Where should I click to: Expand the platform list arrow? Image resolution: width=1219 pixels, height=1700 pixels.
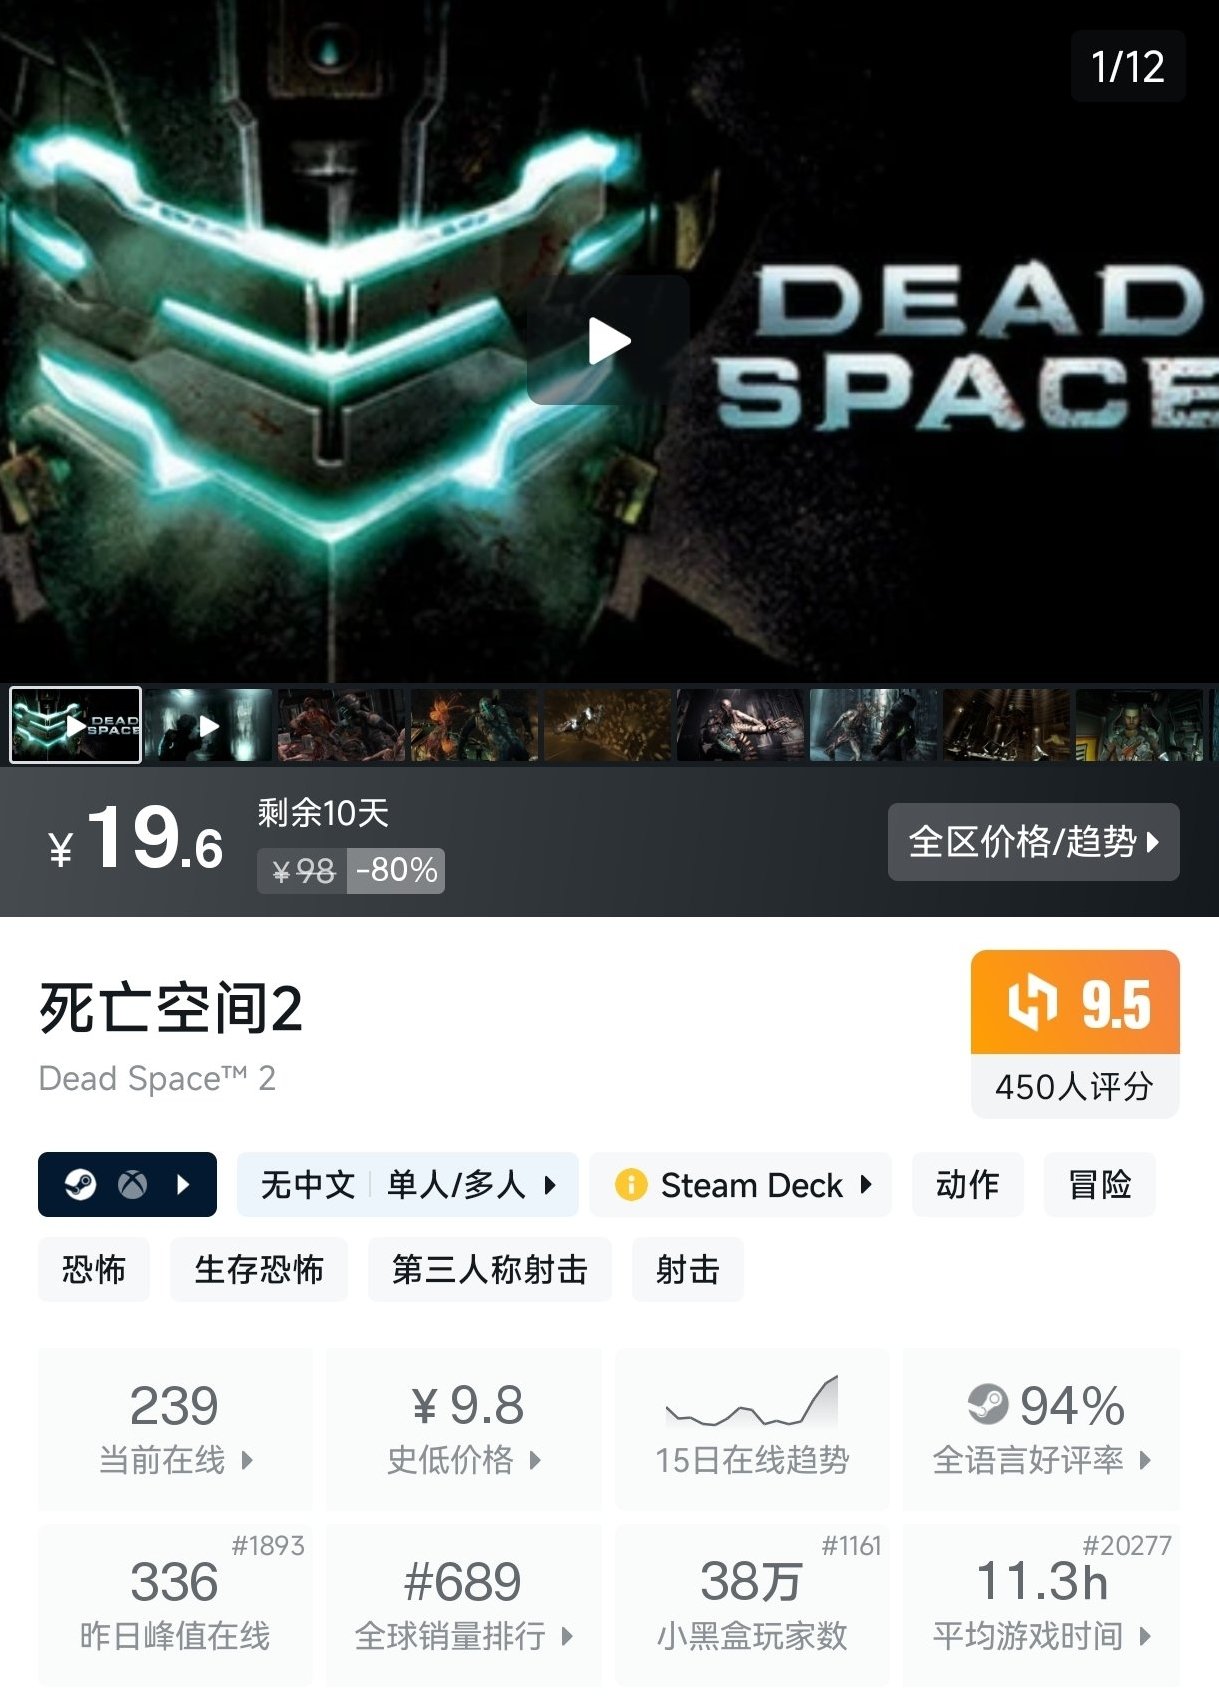(x=183, y=1185)
